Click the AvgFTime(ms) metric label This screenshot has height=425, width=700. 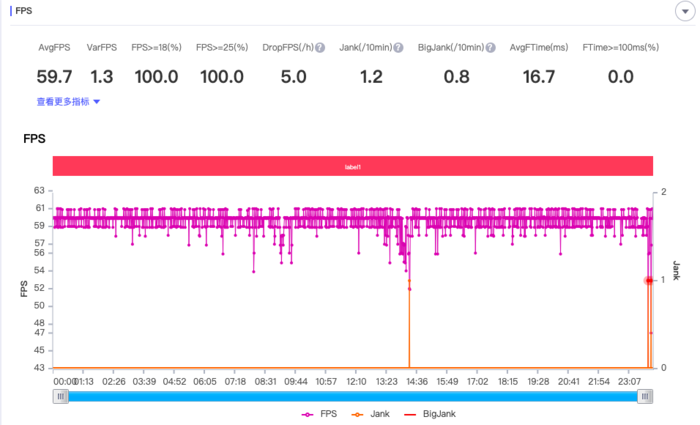tap(539, 48)
